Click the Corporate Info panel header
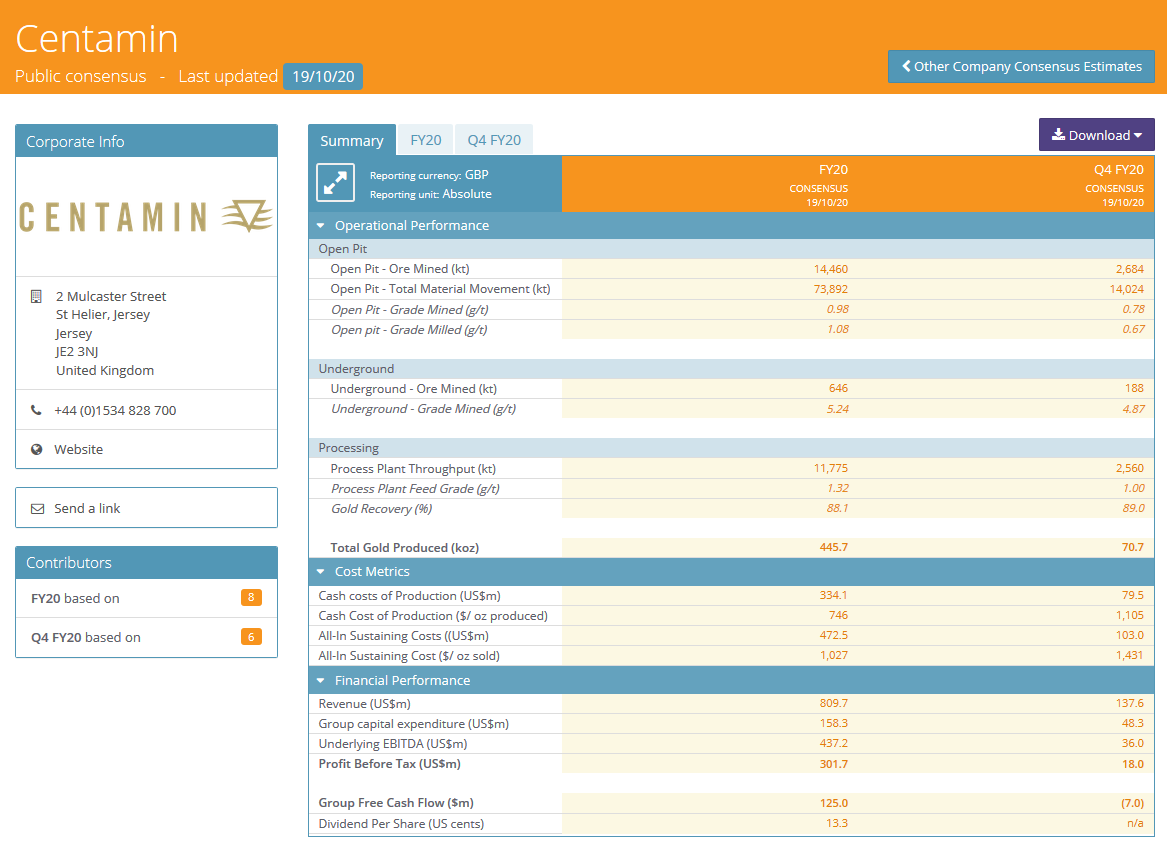 click(x=147, y=141)
